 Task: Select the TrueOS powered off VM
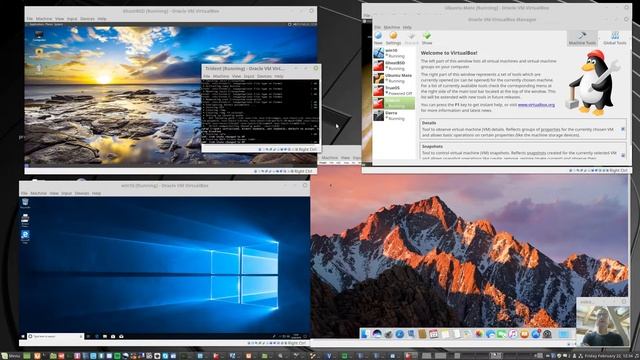[394, 90]
